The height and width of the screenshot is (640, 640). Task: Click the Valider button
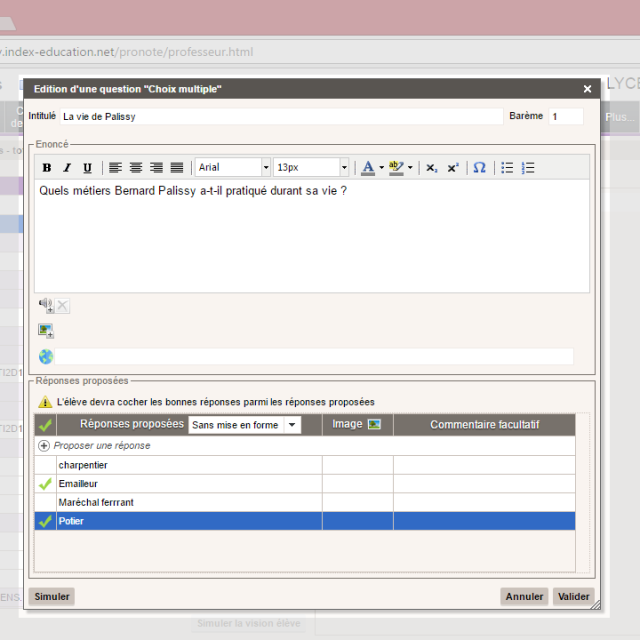click(574, 597)
